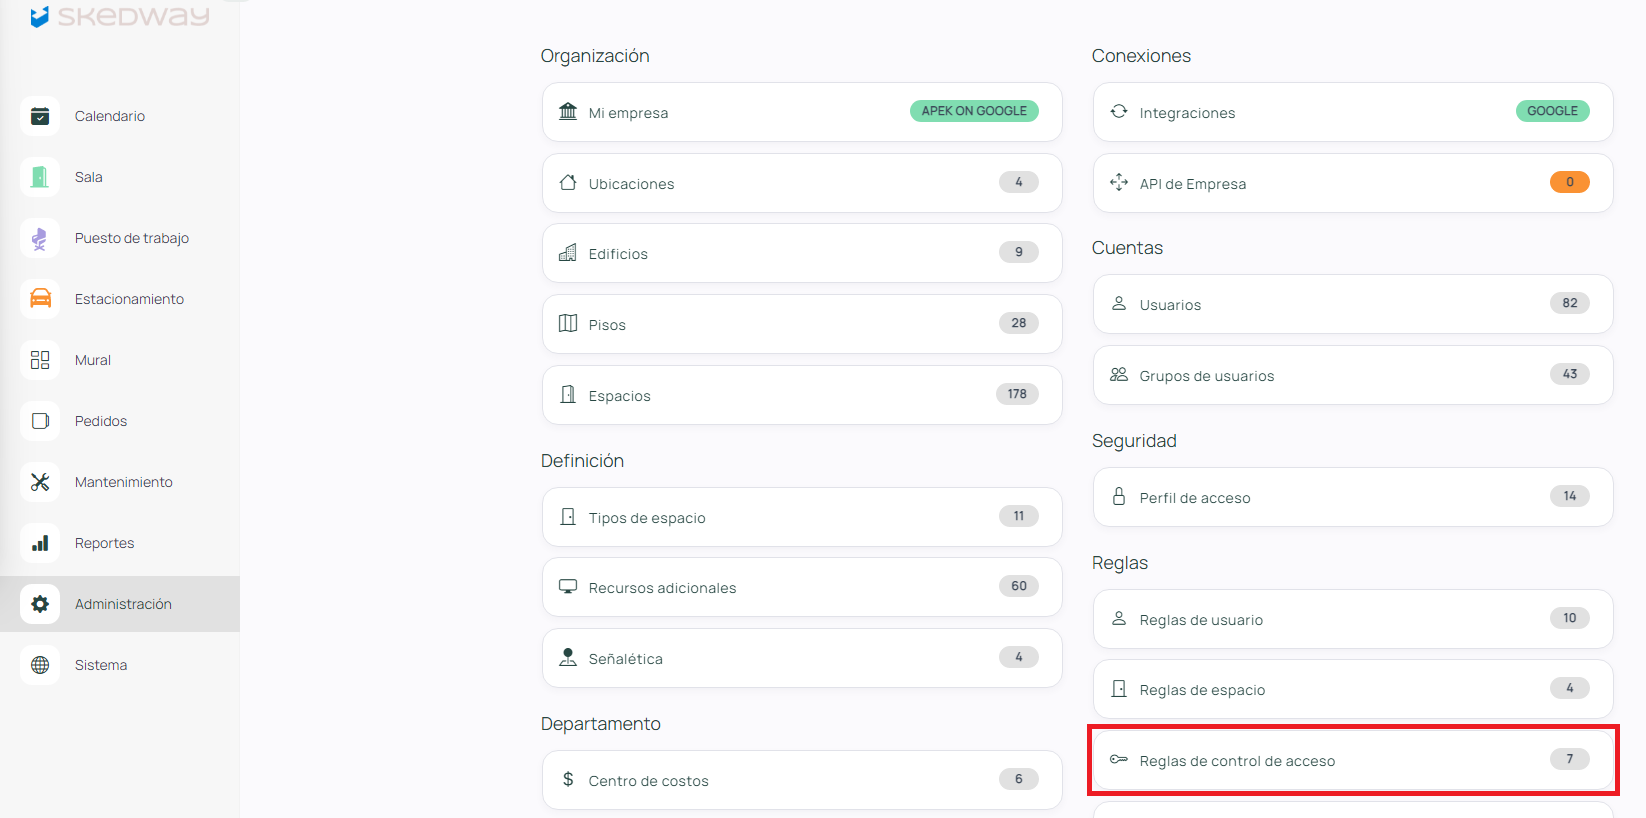The width and height of the screenshot is (1646, 818).
Task: Select Reglas de control de acceso
Action: 1352,761
